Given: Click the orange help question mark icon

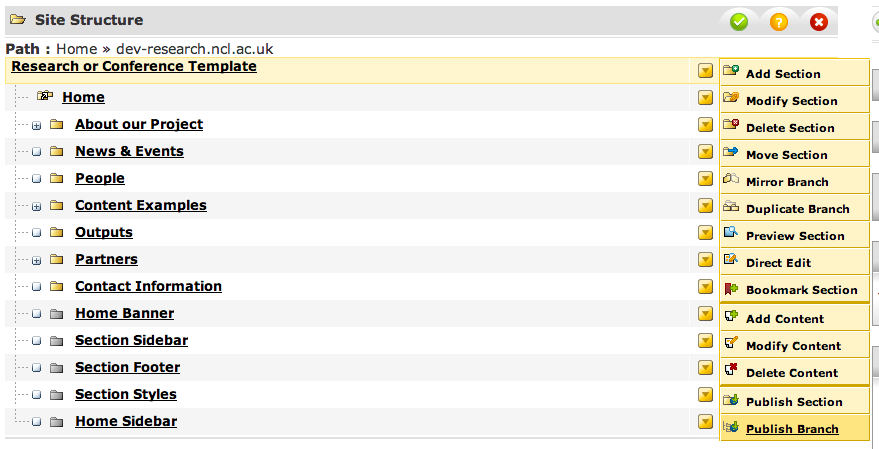Looking at the screenshot, I should pos(779,21).
